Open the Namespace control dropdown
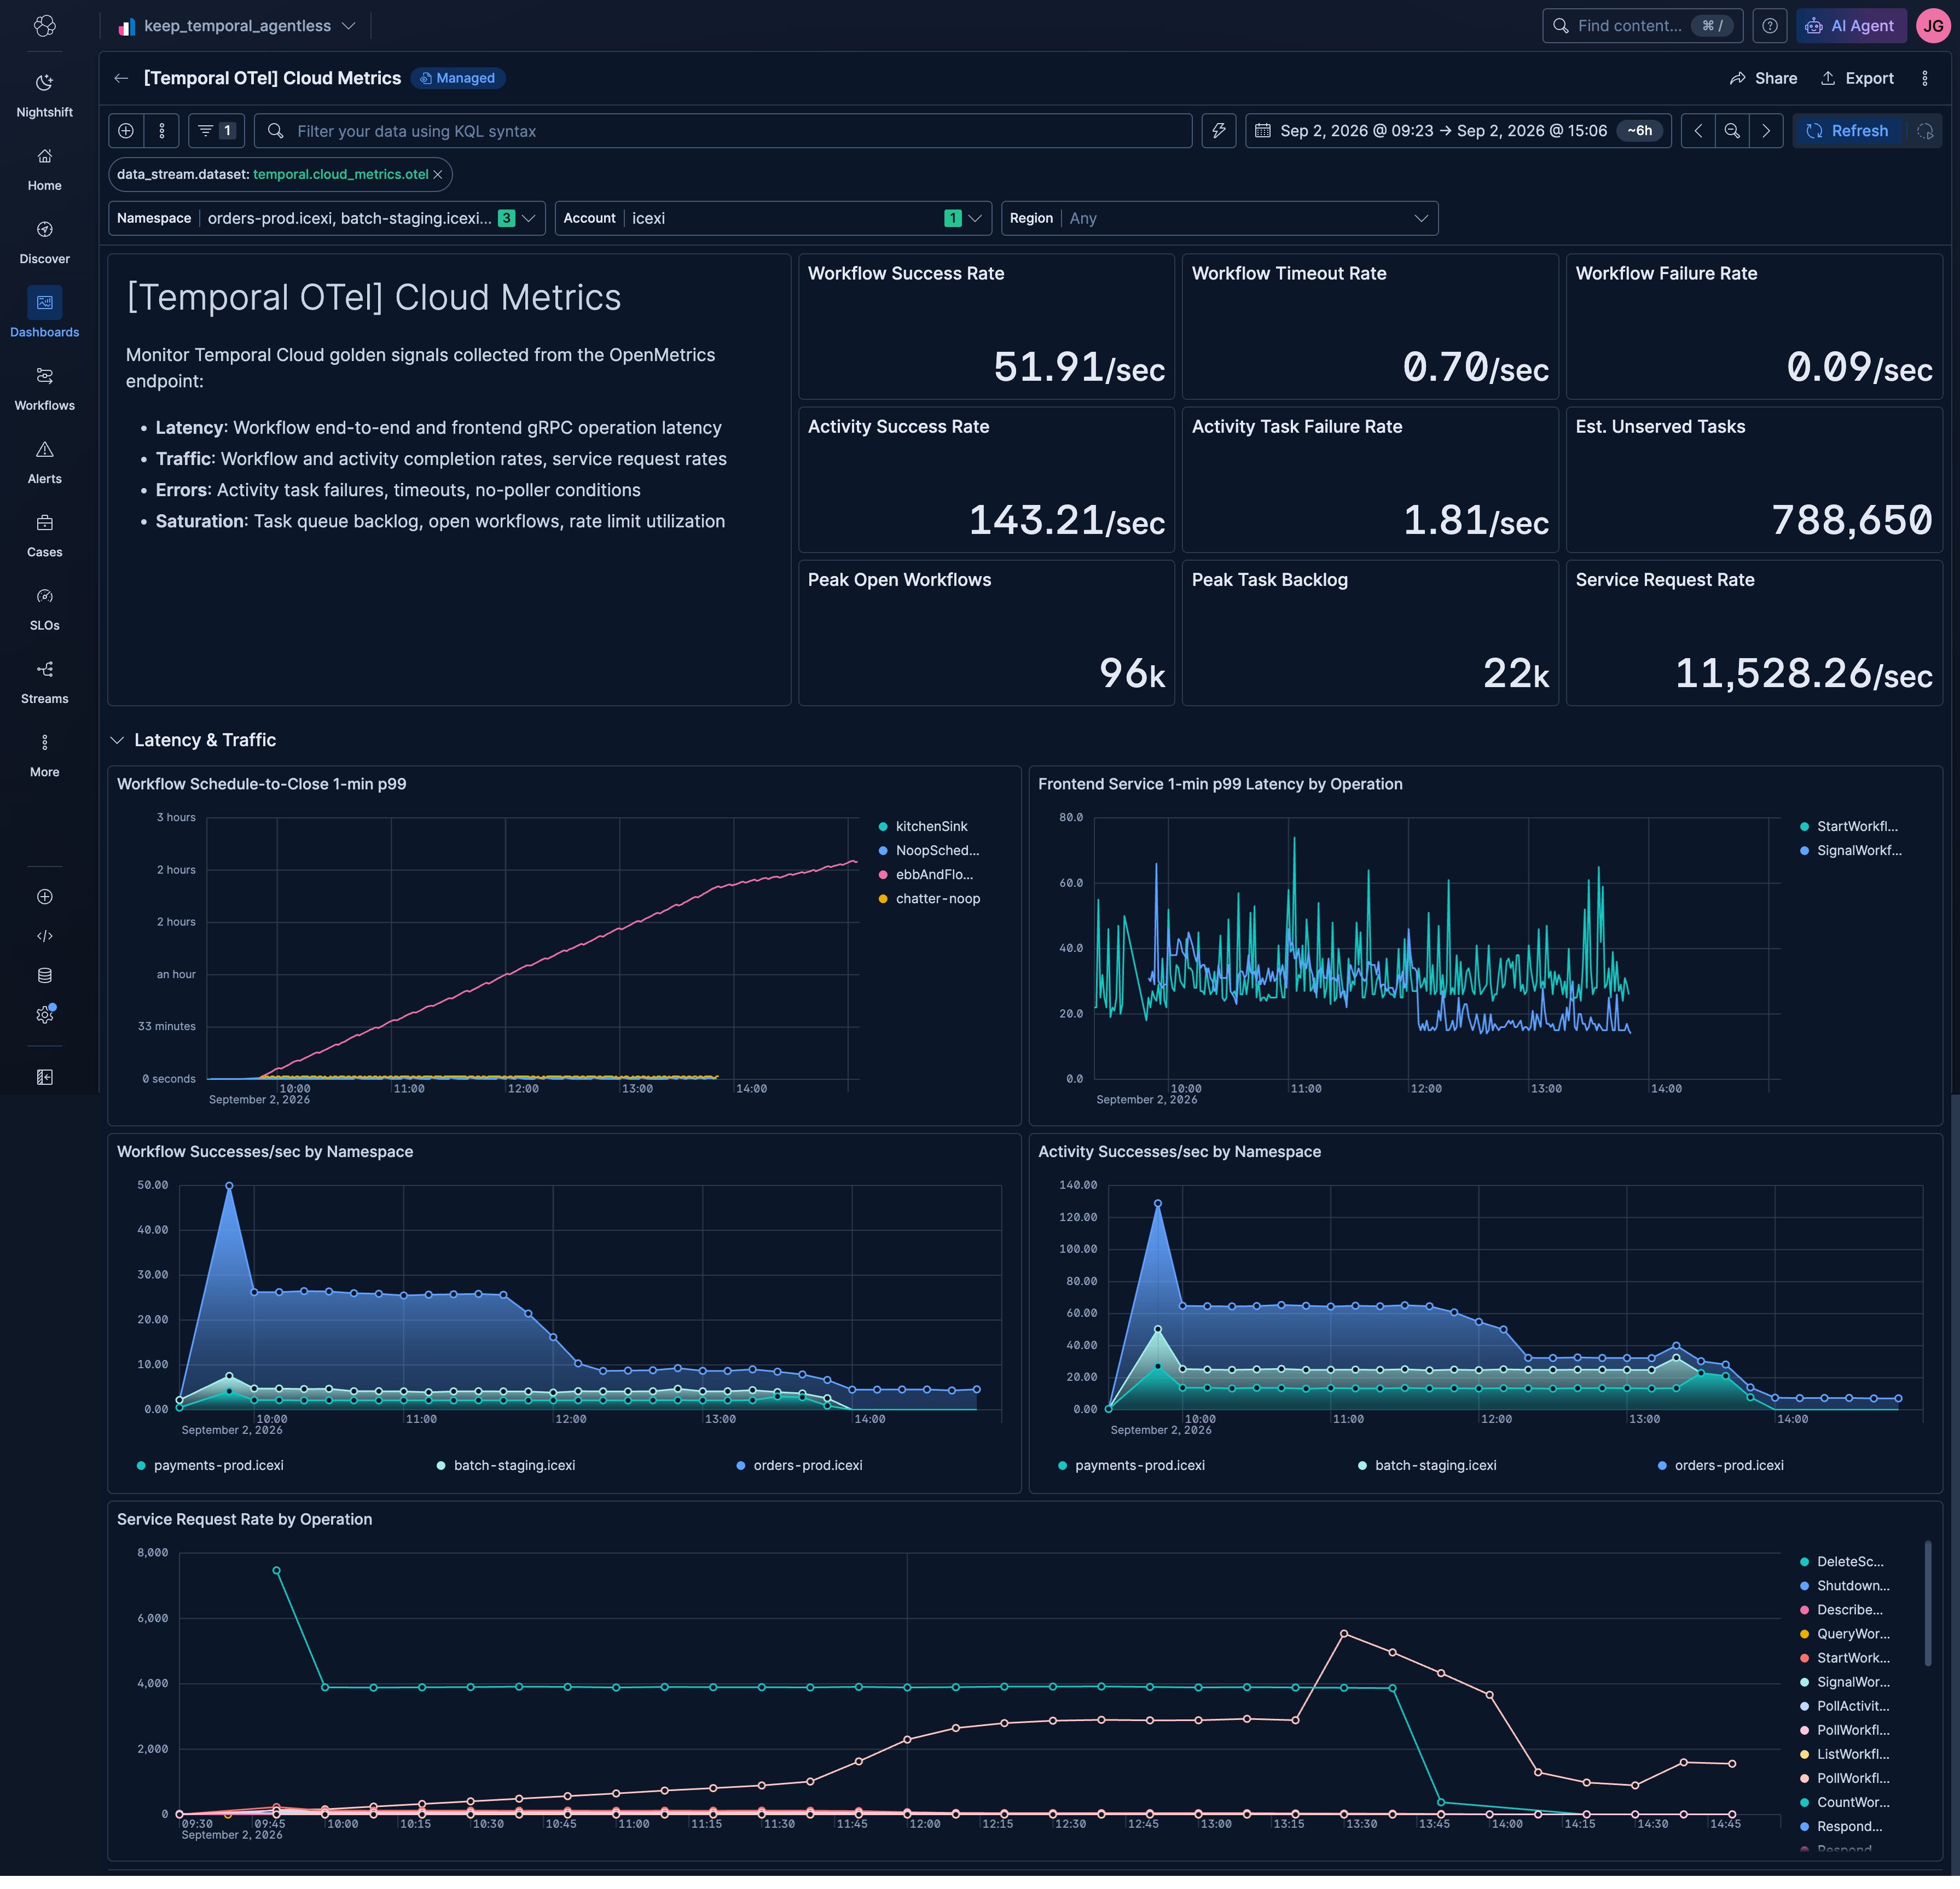Screen dimensions: 1960x1889 tap(327, 218)
